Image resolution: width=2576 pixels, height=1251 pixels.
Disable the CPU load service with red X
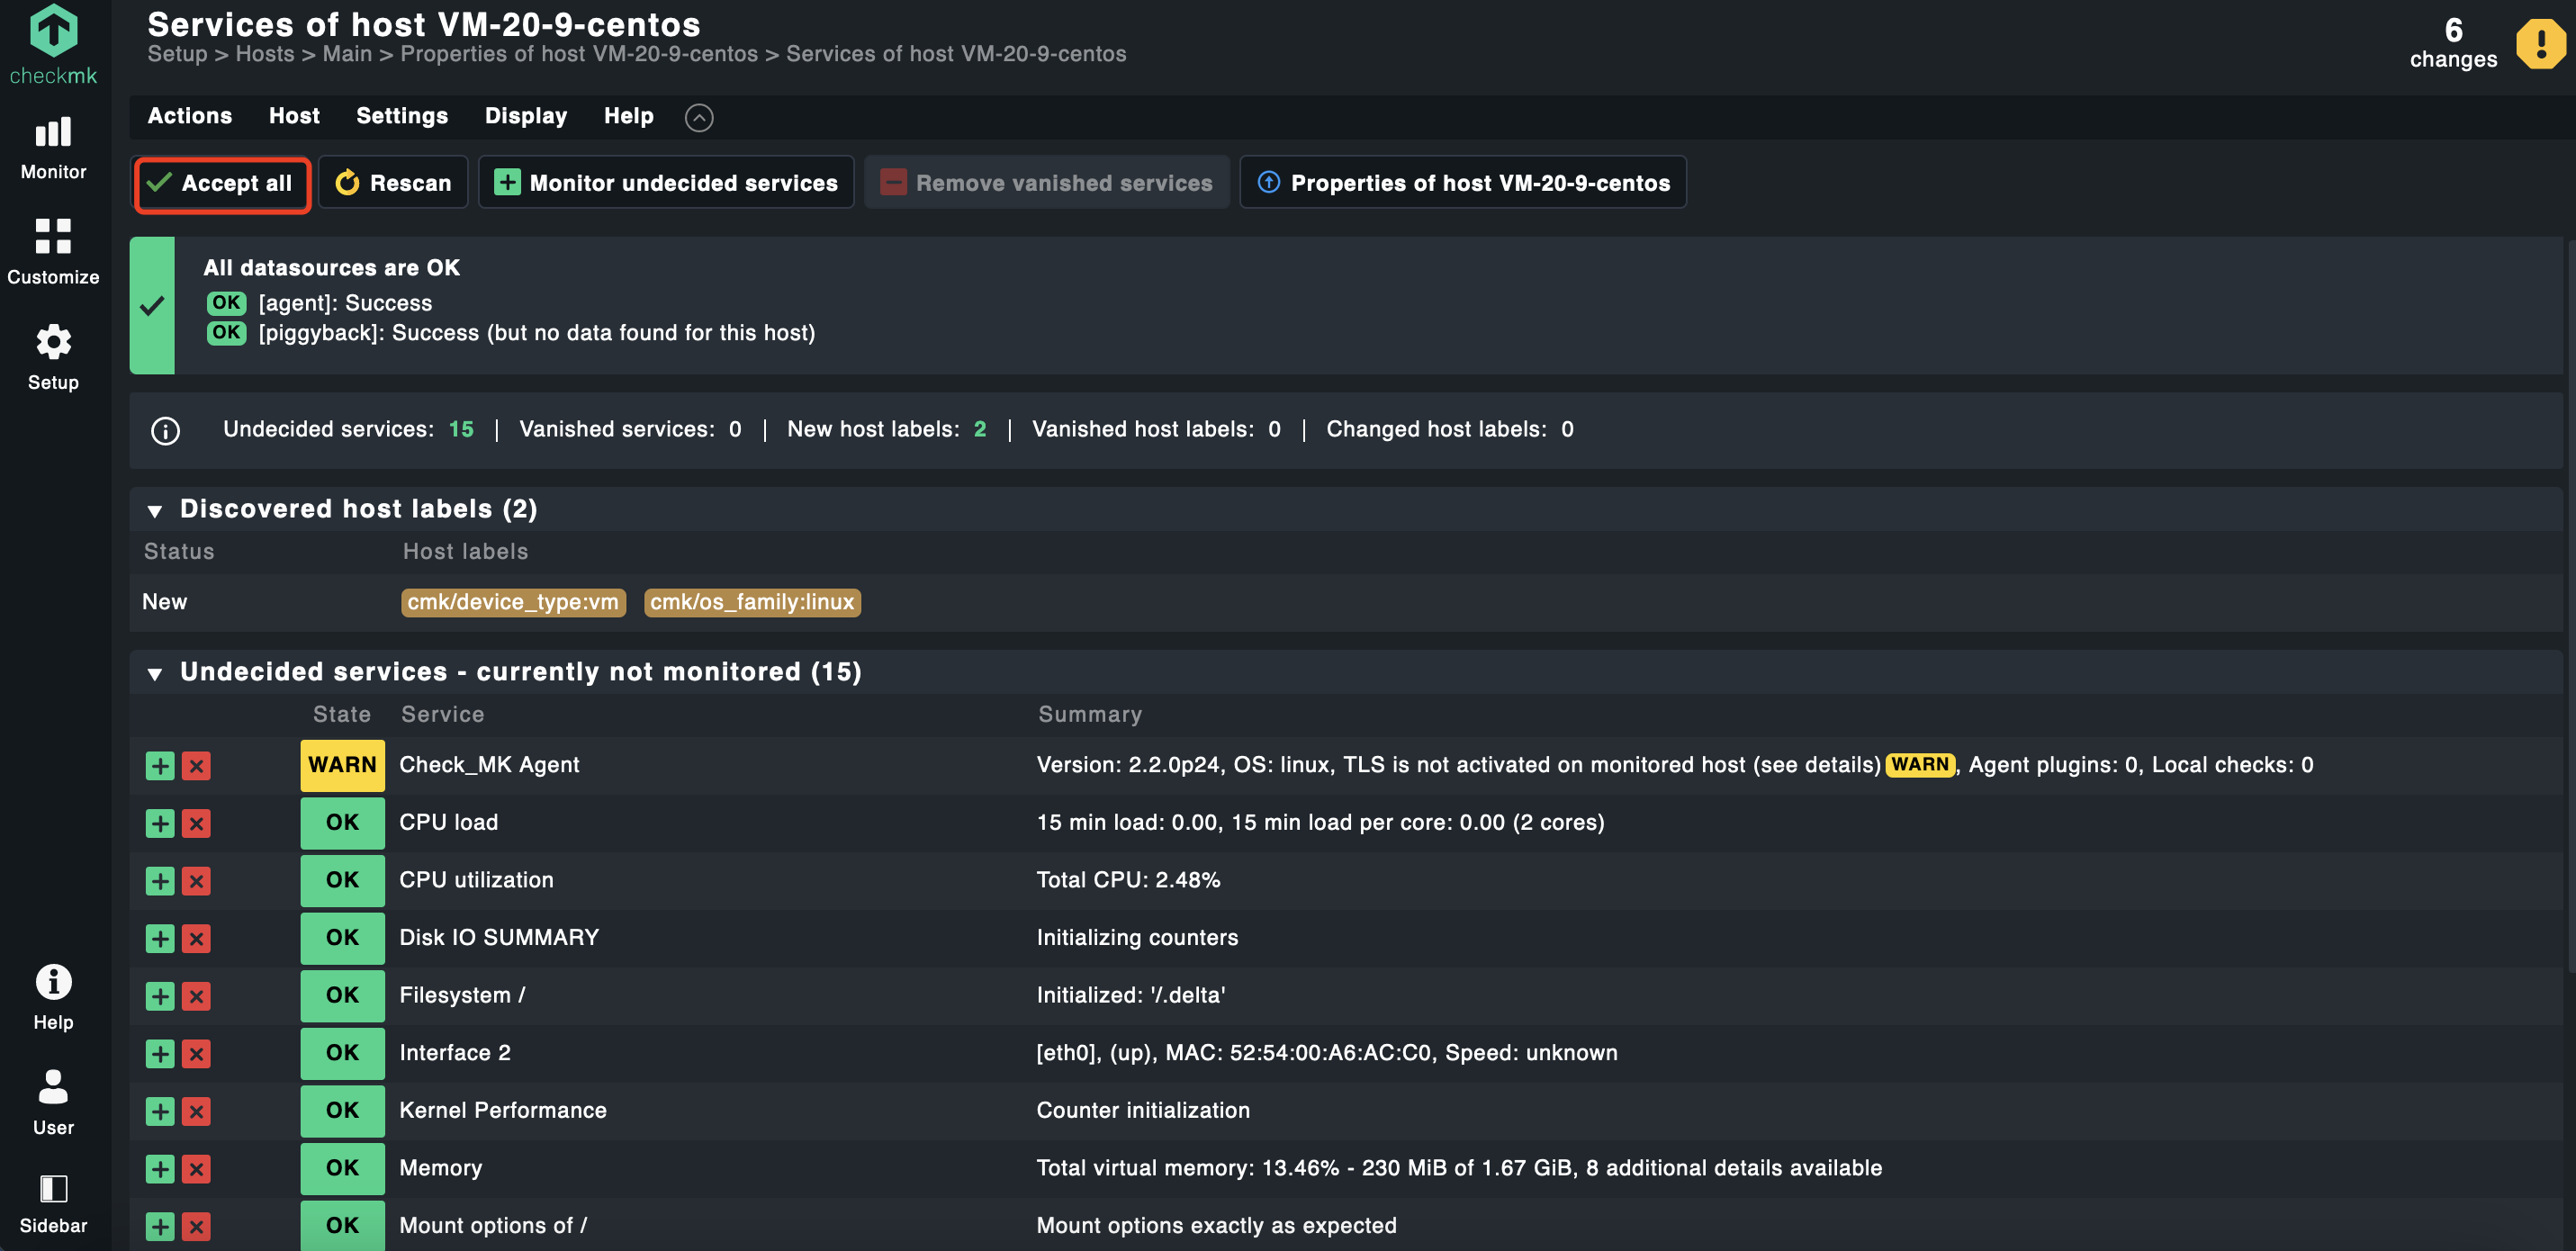(196, 824)
